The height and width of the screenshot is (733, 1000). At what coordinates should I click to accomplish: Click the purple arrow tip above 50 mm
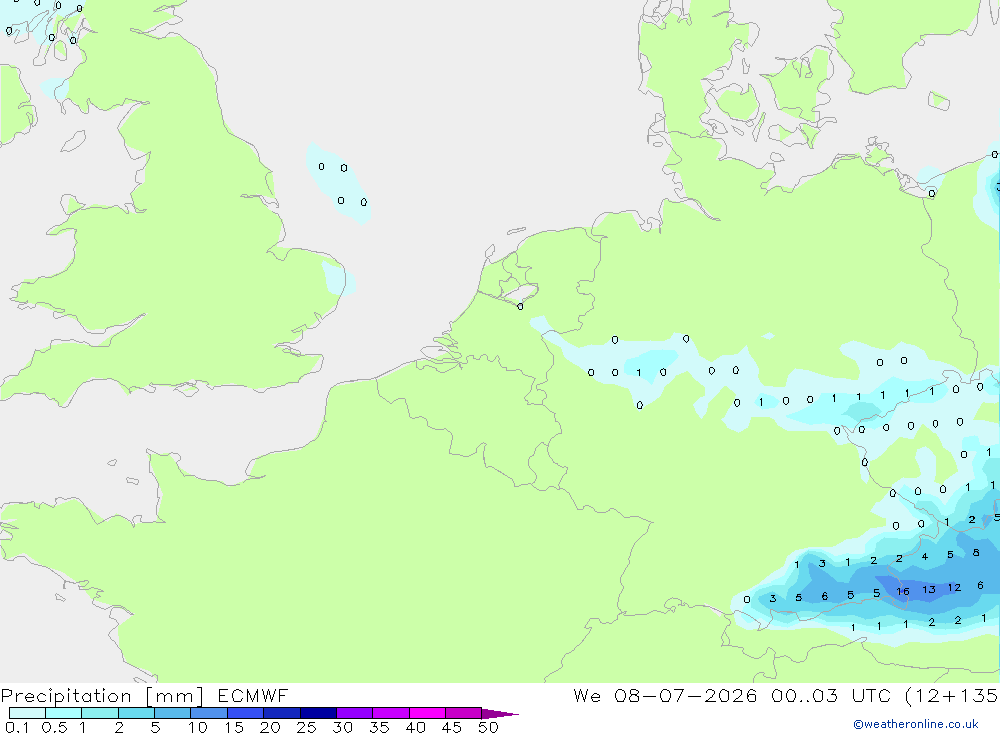click(x=499, y=713)
